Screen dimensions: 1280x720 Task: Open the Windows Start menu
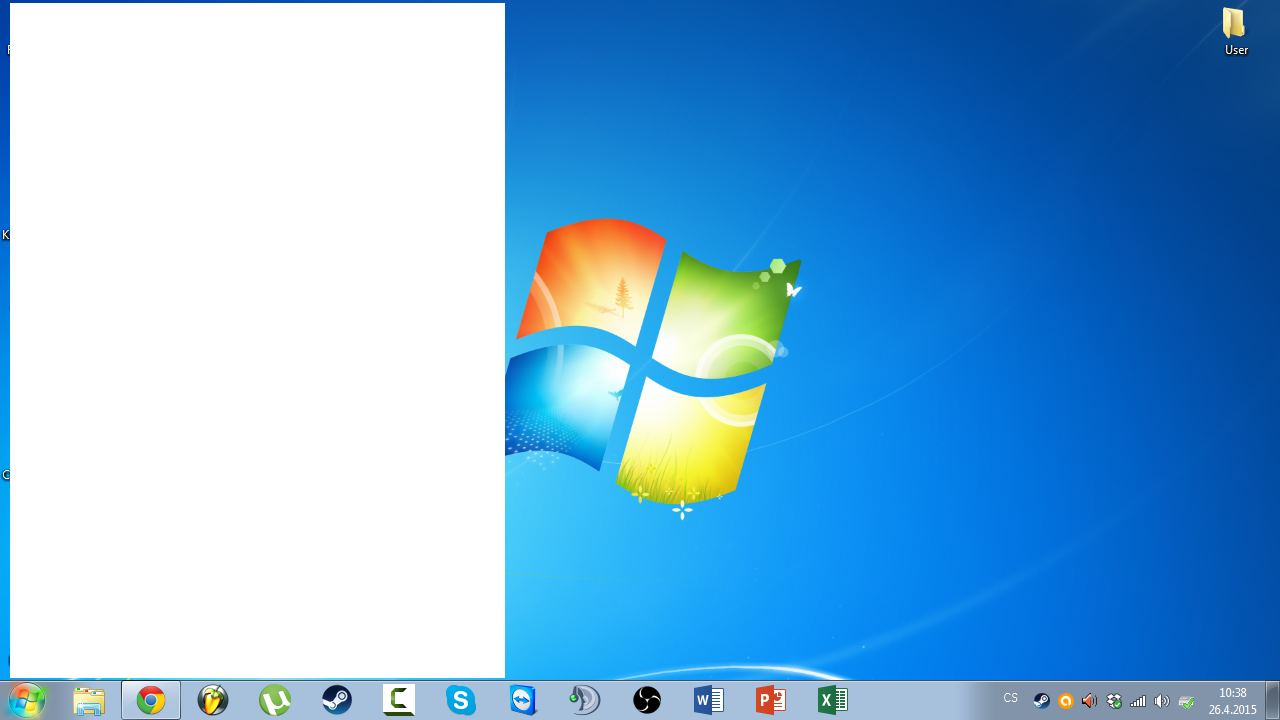click(x=27, y=700)
